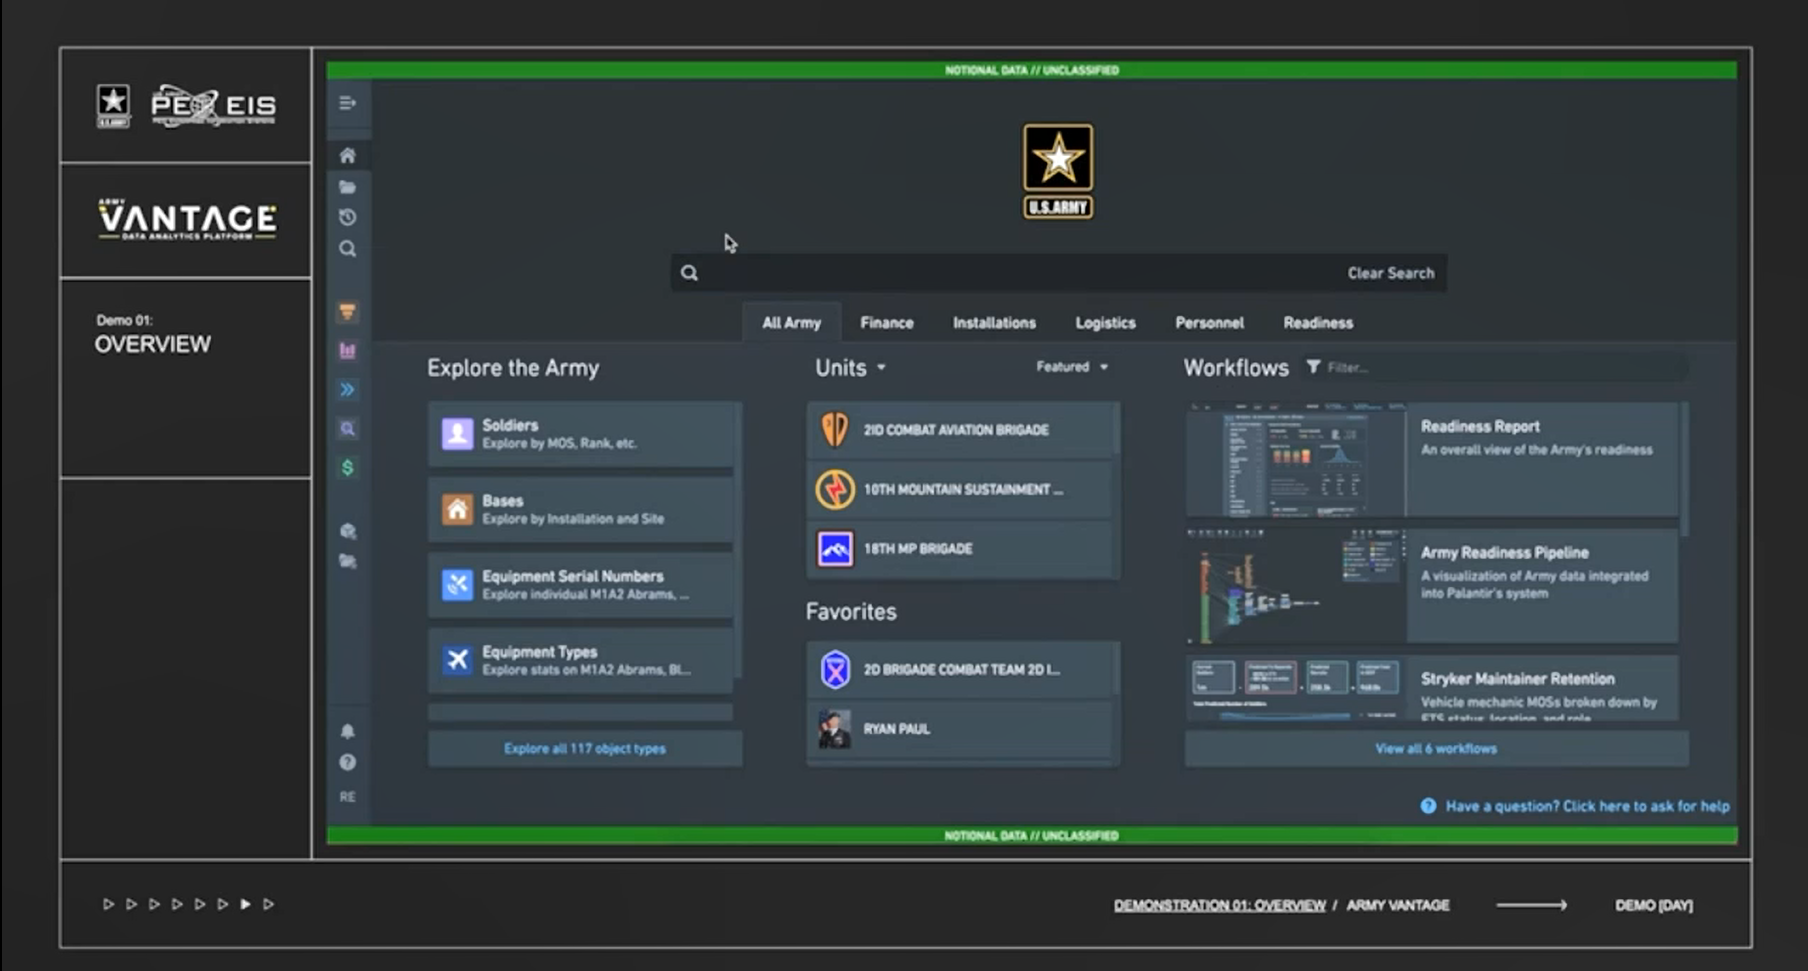Viewport: 1808px width, 971px height.
Task: Open the purple magnifier app icon in sidebar
Action: pyautogui.click(x=347, y=428)
